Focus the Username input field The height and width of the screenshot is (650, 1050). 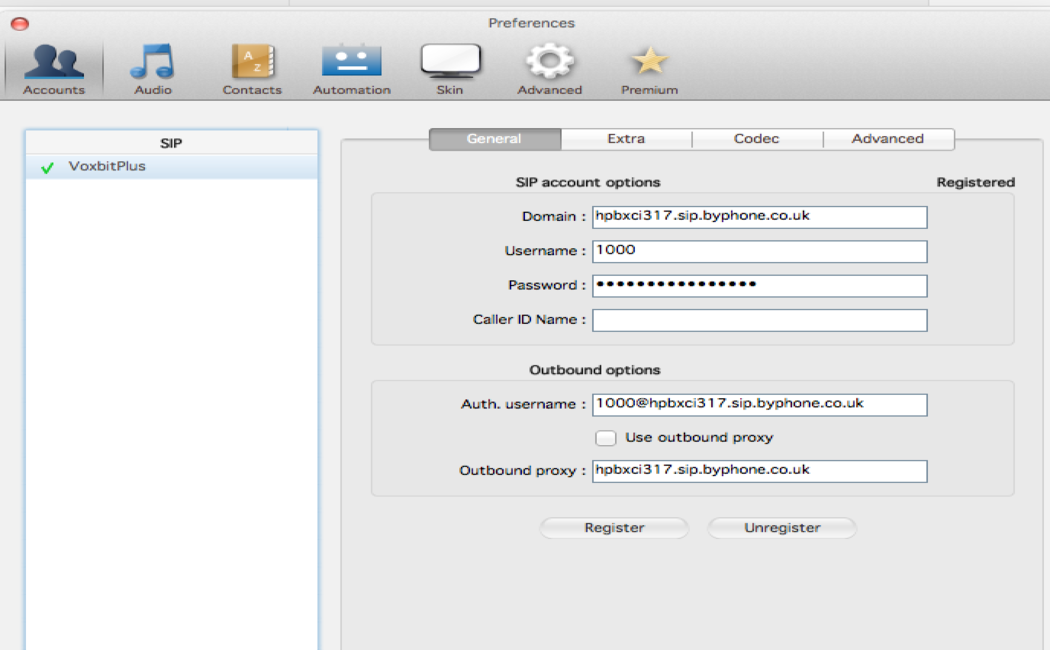759,251
